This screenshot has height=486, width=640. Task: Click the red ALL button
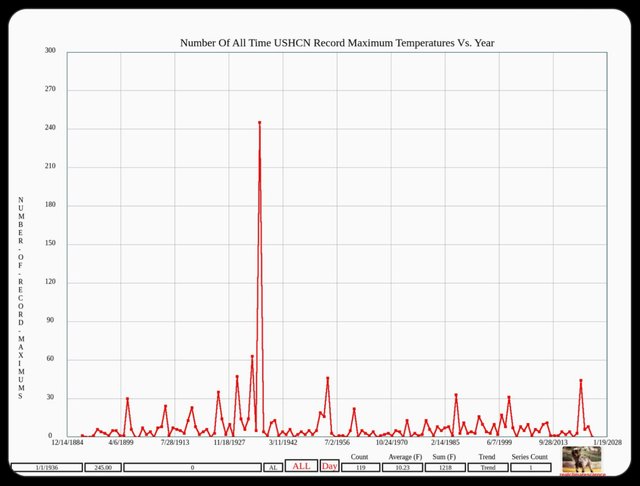(x=301, y=466)
